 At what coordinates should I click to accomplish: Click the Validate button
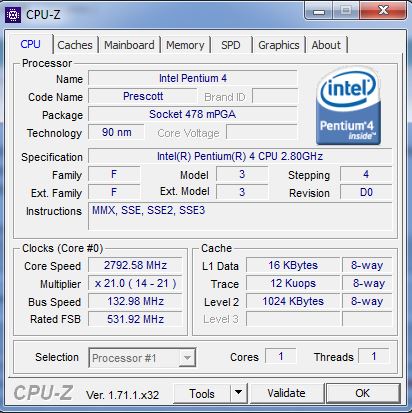[287, 393]
